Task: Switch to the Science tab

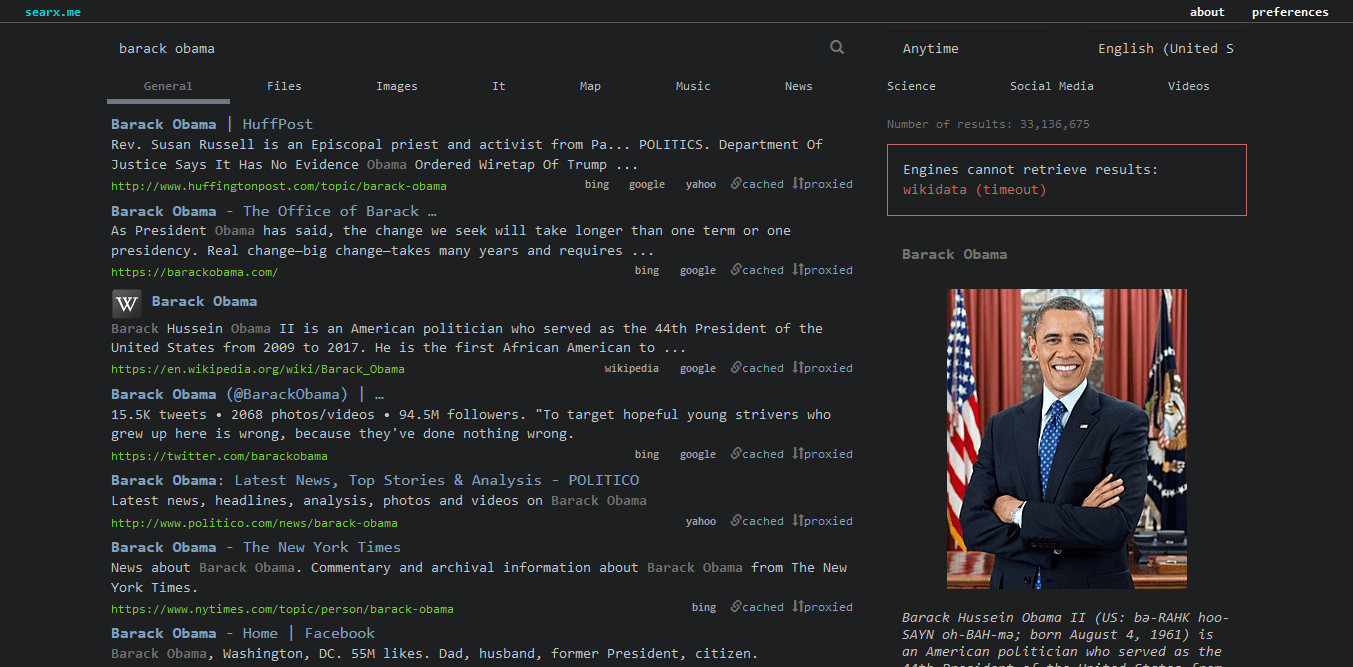Action: tap(911, 86)
